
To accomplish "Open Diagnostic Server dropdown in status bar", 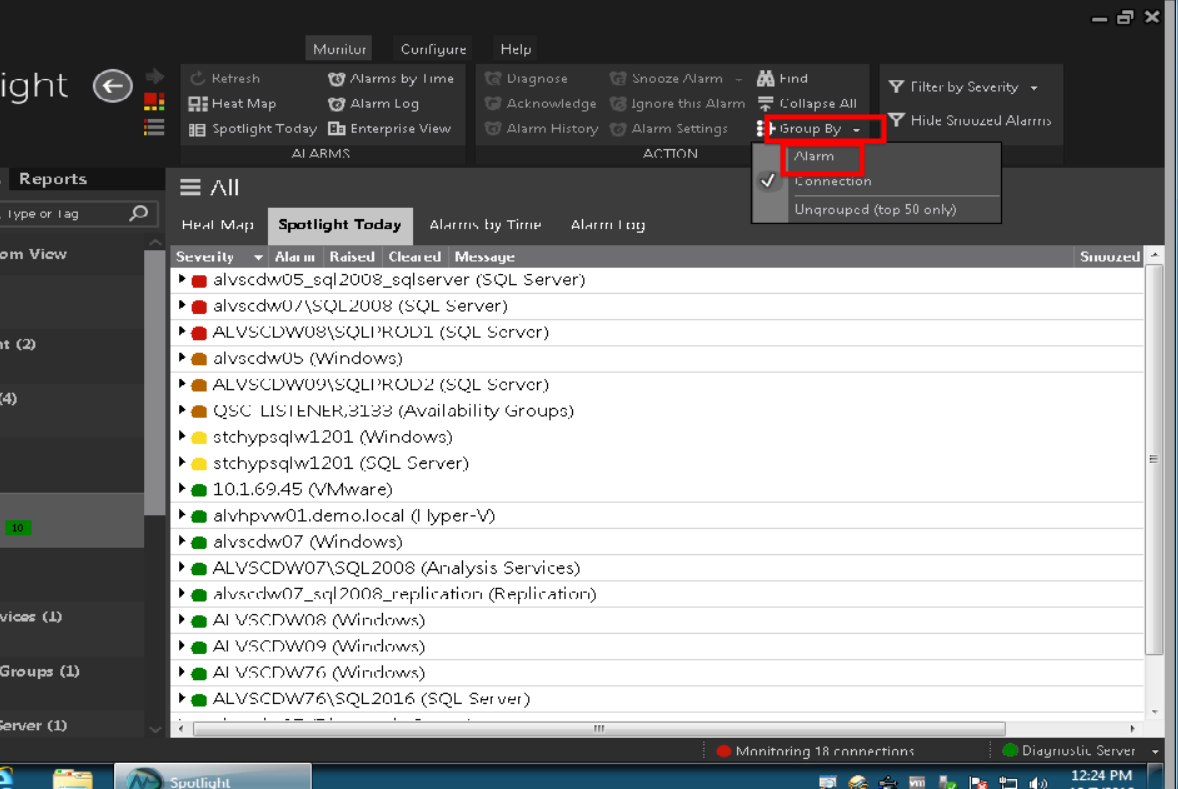I will [1155, 751].
